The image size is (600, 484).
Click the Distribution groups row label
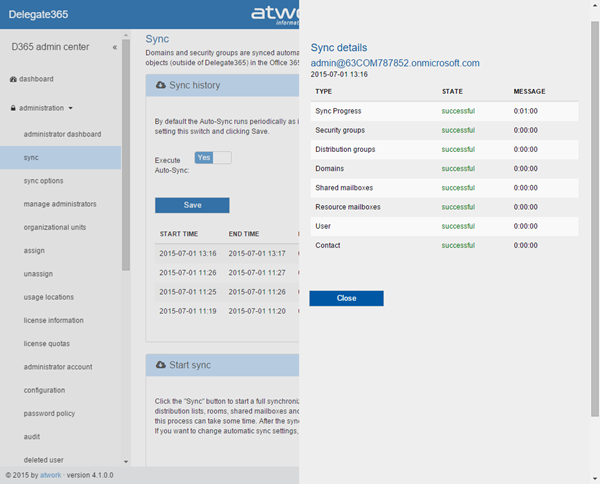pos(345,149)
